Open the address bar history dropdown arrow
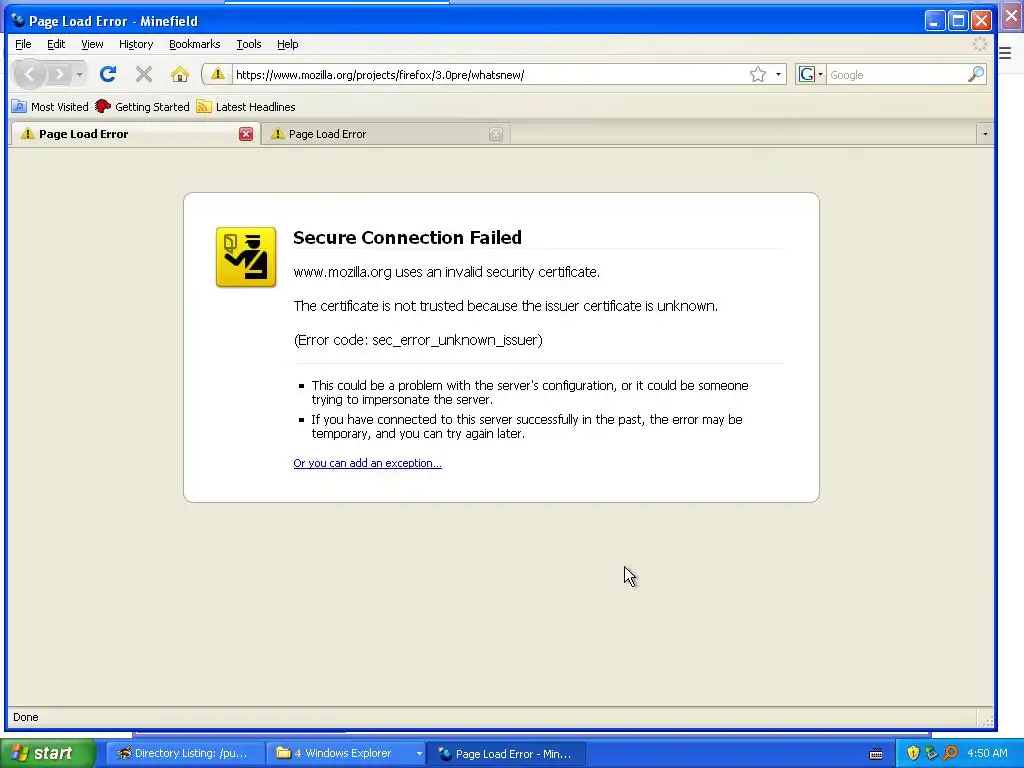The image size is (1024, 768). coord(778,74)
